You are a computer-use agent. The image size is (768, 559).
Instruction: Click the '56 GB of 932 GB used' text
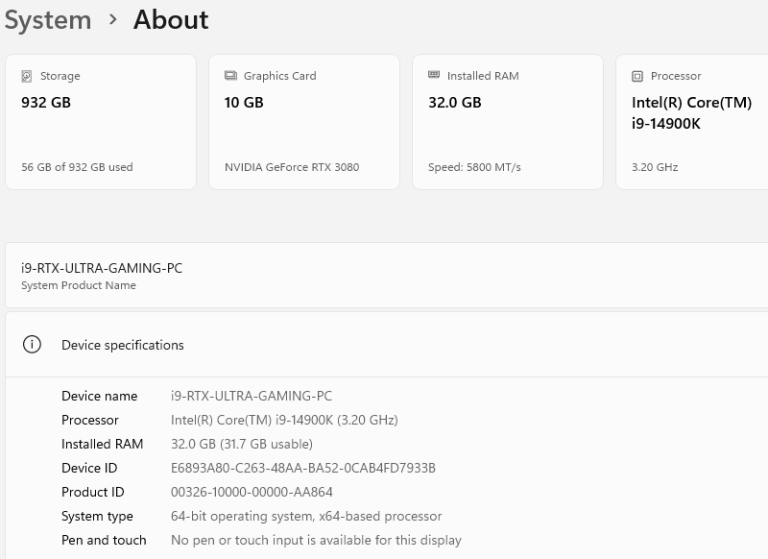click(x=77, y=167)
